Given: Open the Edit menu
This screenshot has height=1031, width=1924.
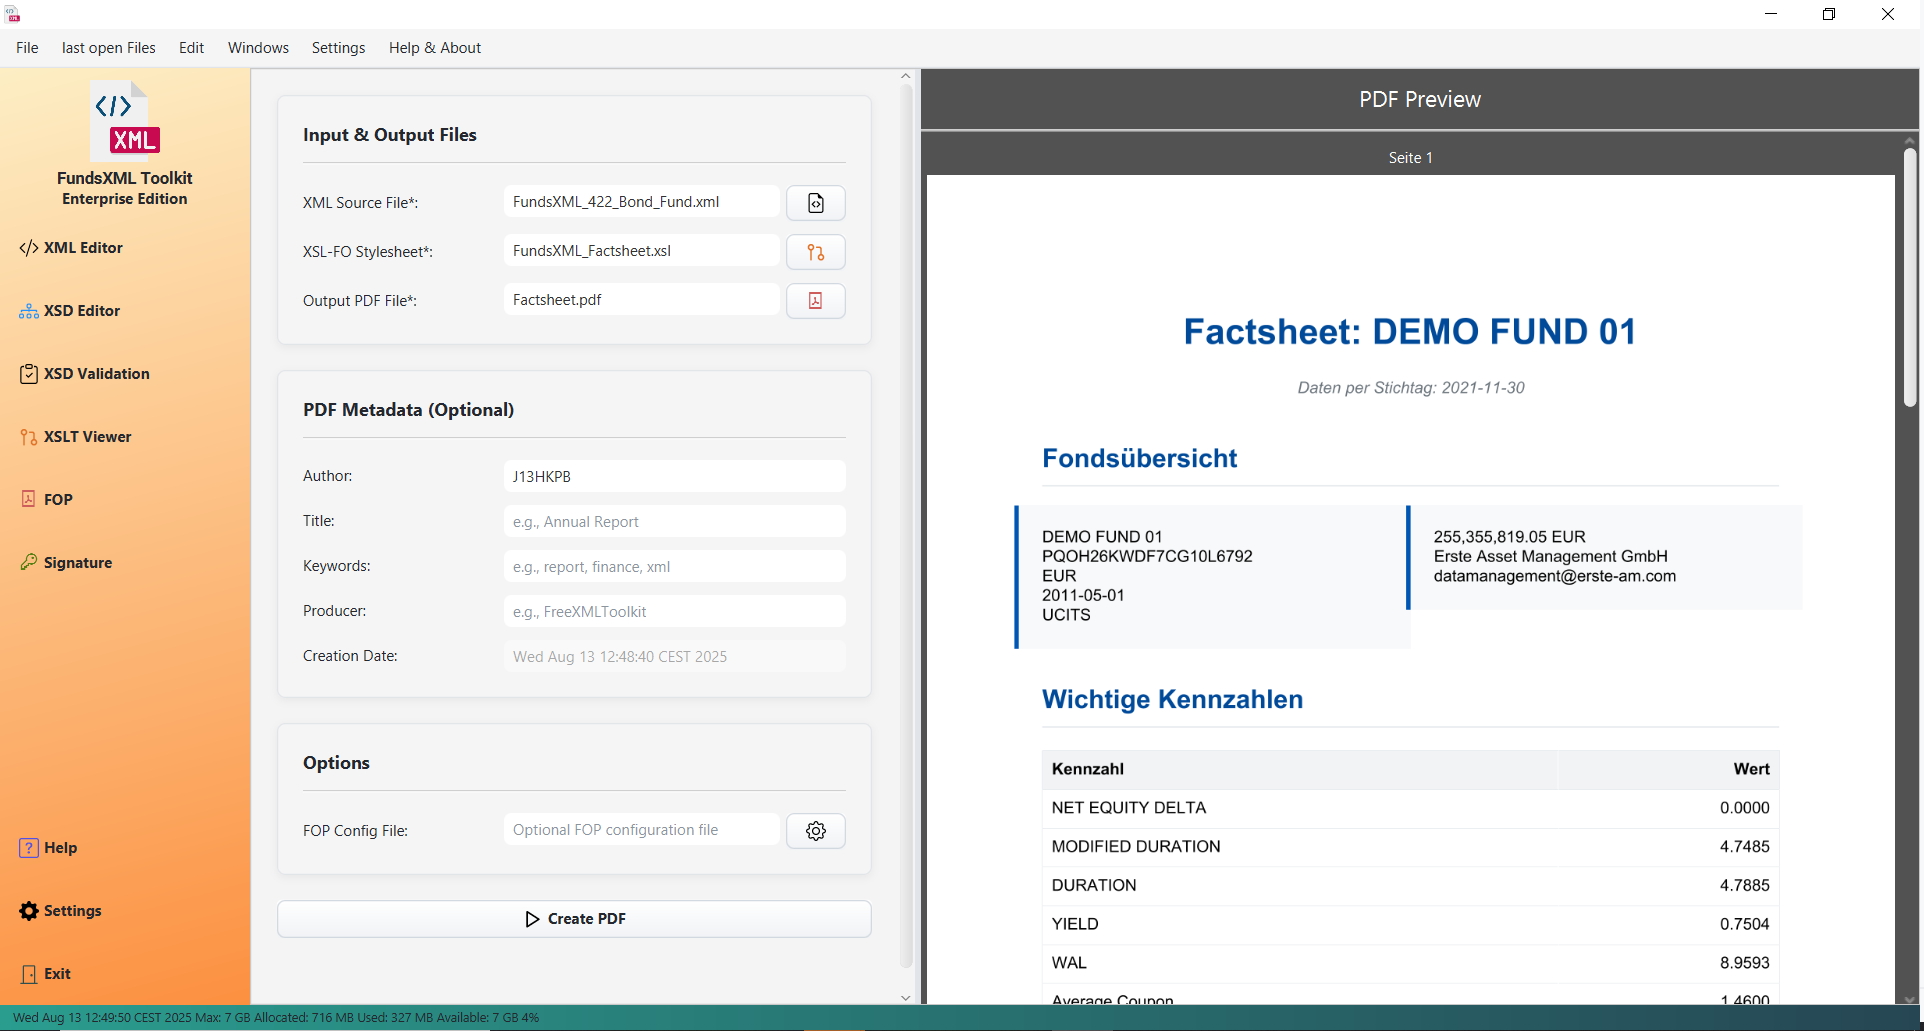Looking at the screenshot, I should [x=191, y=48].
